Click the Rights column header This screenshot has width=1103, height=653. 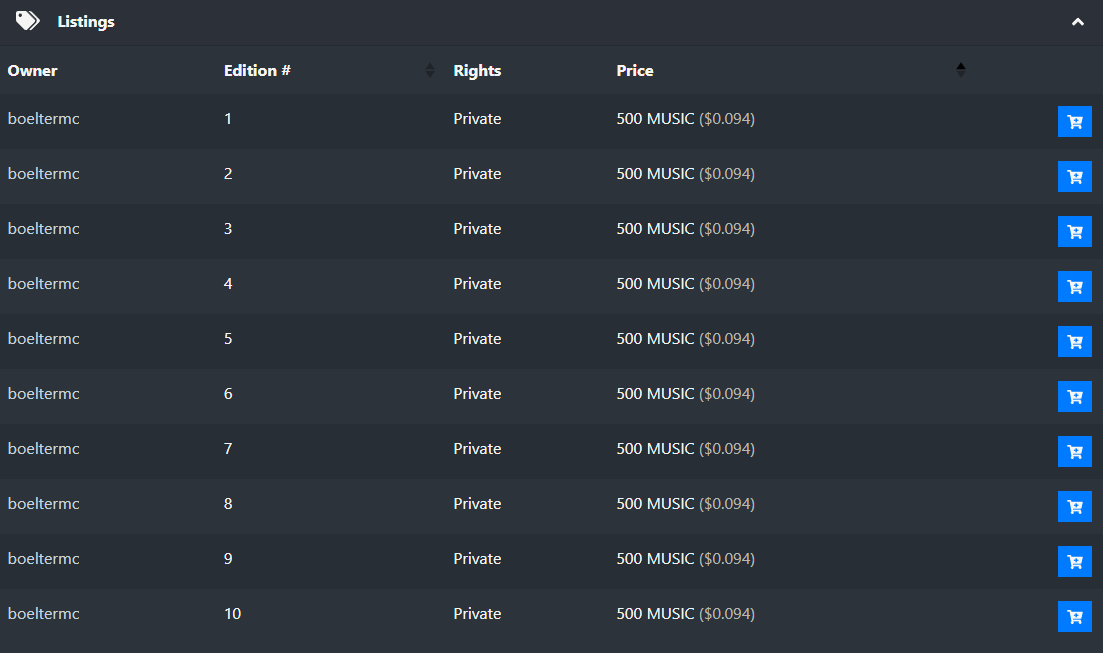[477, 70]
